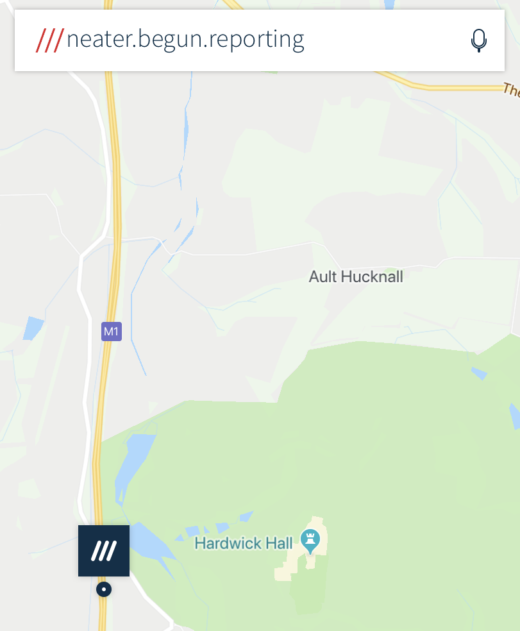Click the Hardwick Hall text label
The image size is (520, 631).
pyautogui.click(x=243, y=543)
